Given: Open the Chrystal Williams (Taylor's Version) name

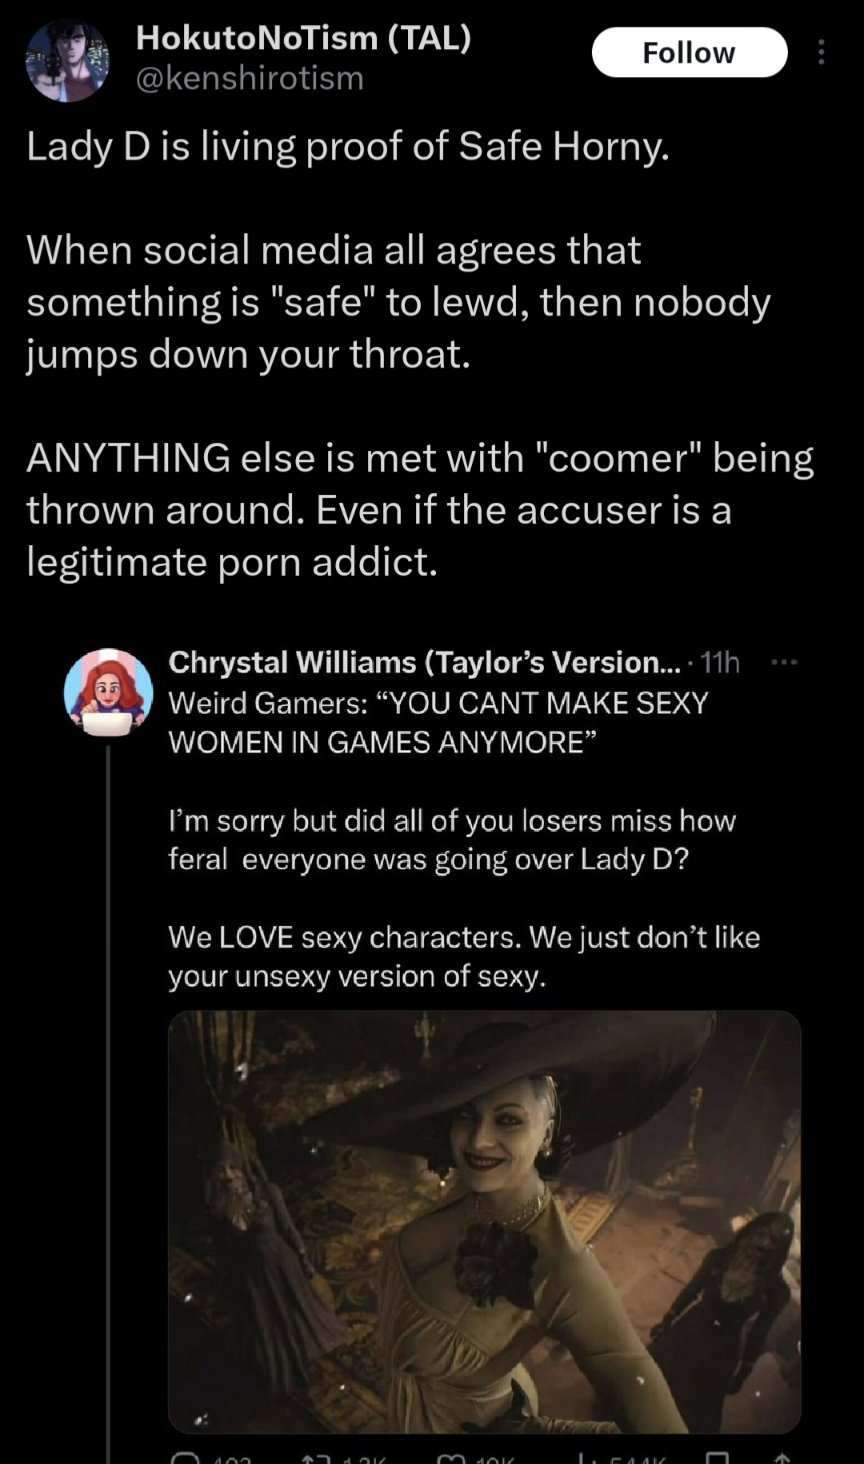Looking at the screenshot, I should (424, 662).
